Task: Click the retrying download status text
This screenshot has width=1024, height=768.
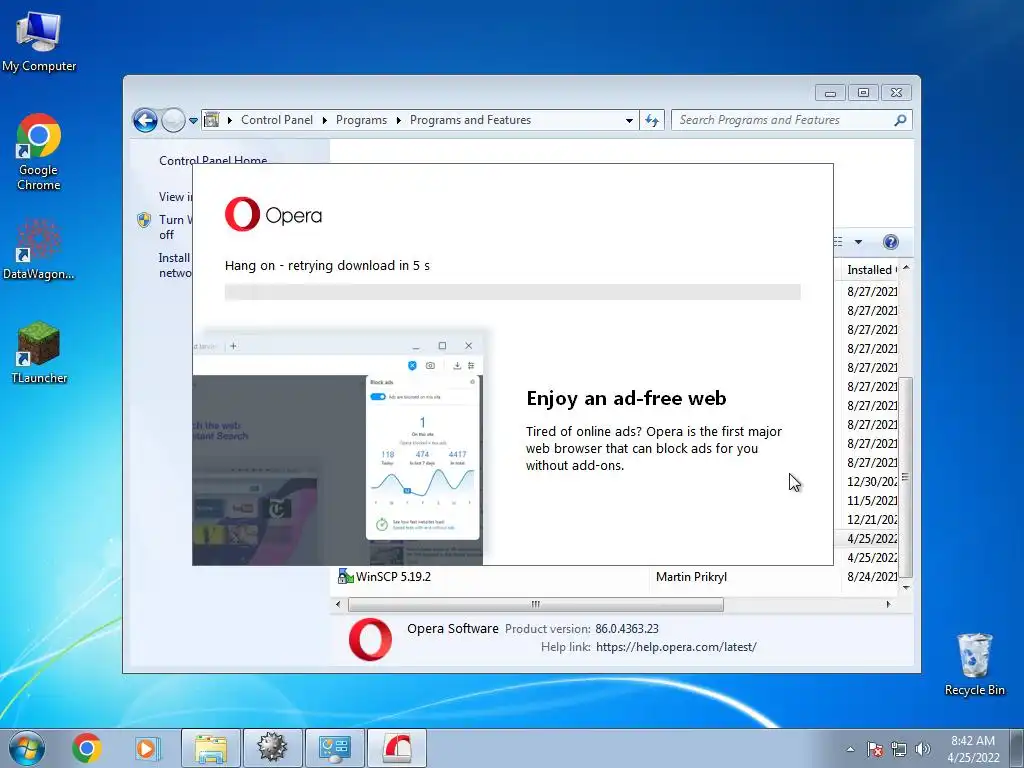Action: (x=327, y=266)
